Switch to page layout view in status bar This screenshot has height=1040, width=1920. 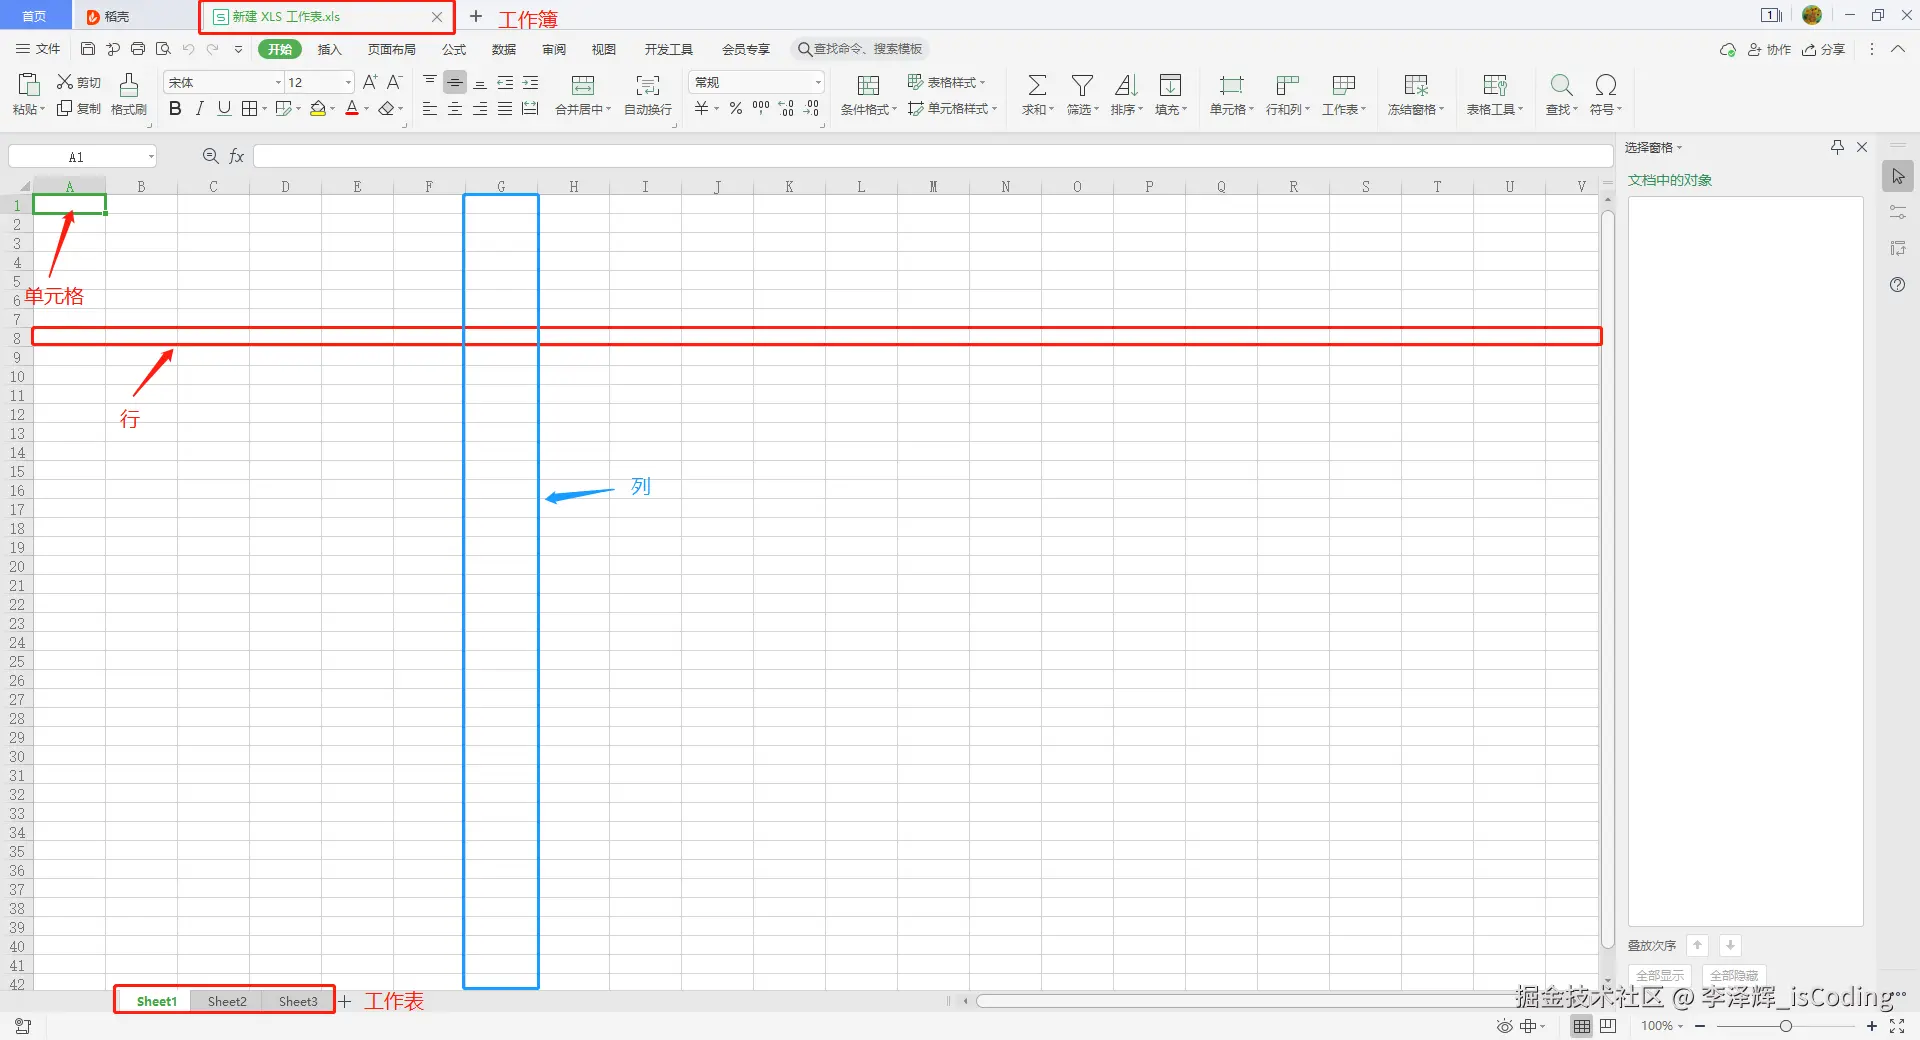pyautogui.click(x=1608, y=1026)
